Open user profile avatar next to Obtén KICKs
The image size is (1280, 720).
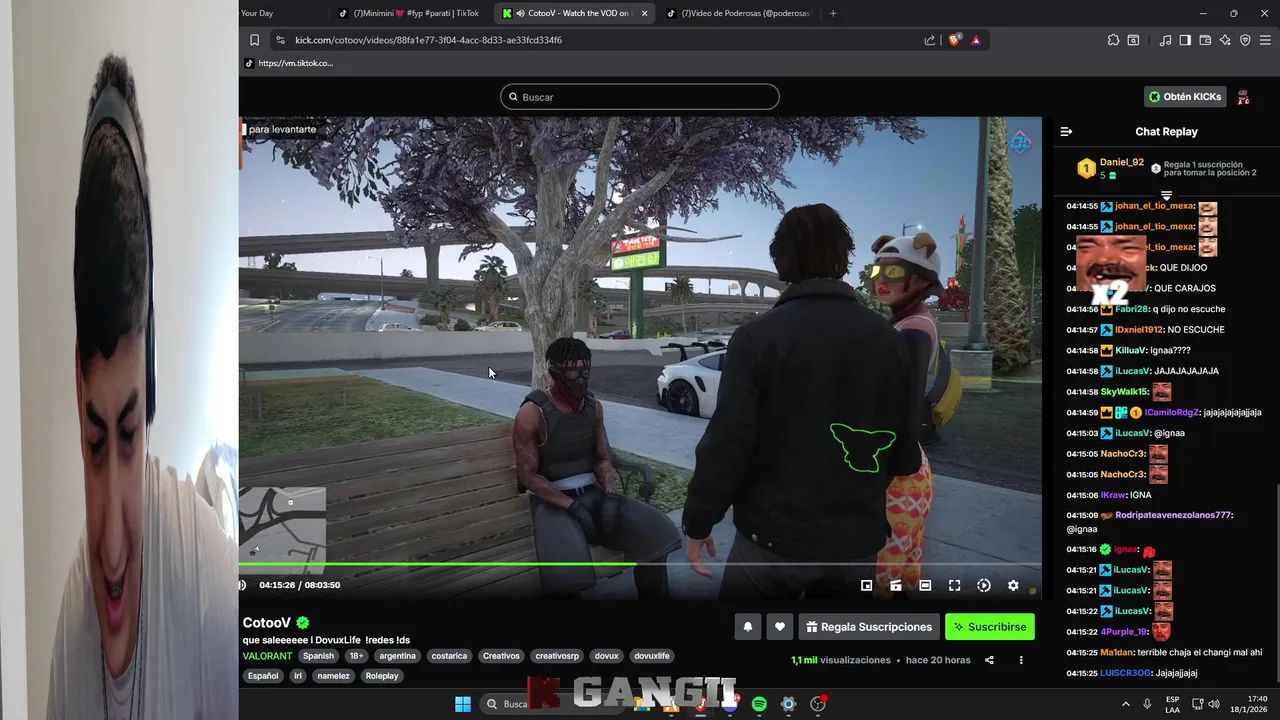(x=1243, y=97)
